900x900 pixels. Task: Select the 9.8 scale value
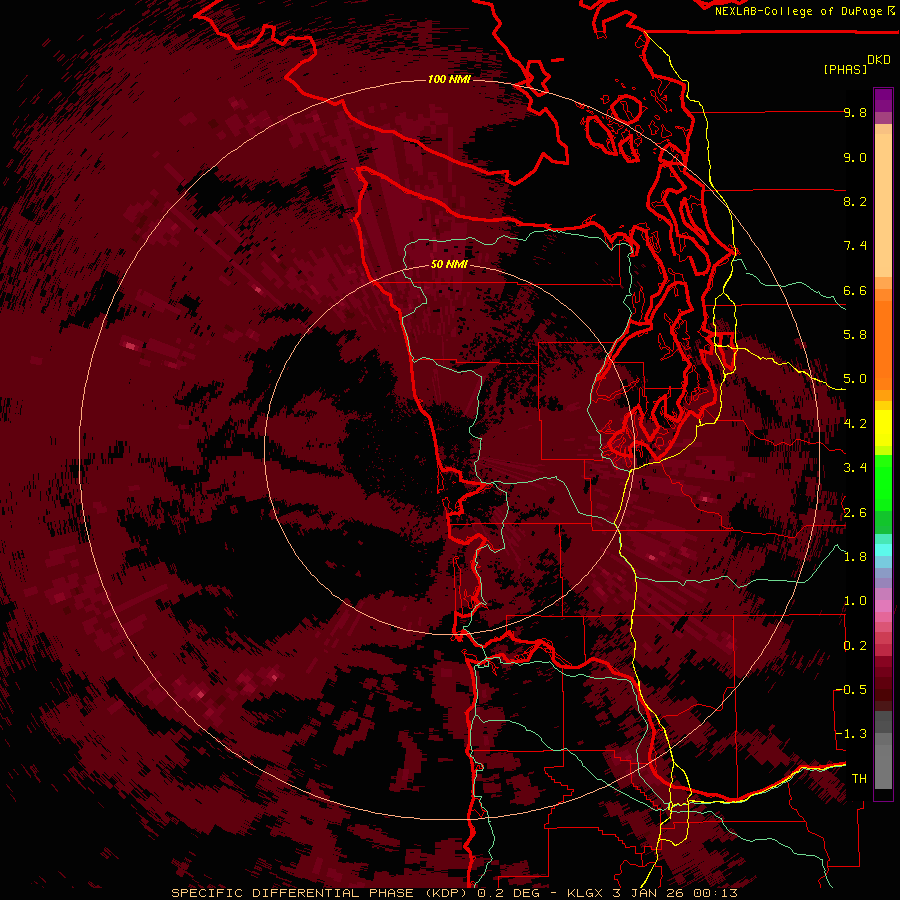[855, 112]
